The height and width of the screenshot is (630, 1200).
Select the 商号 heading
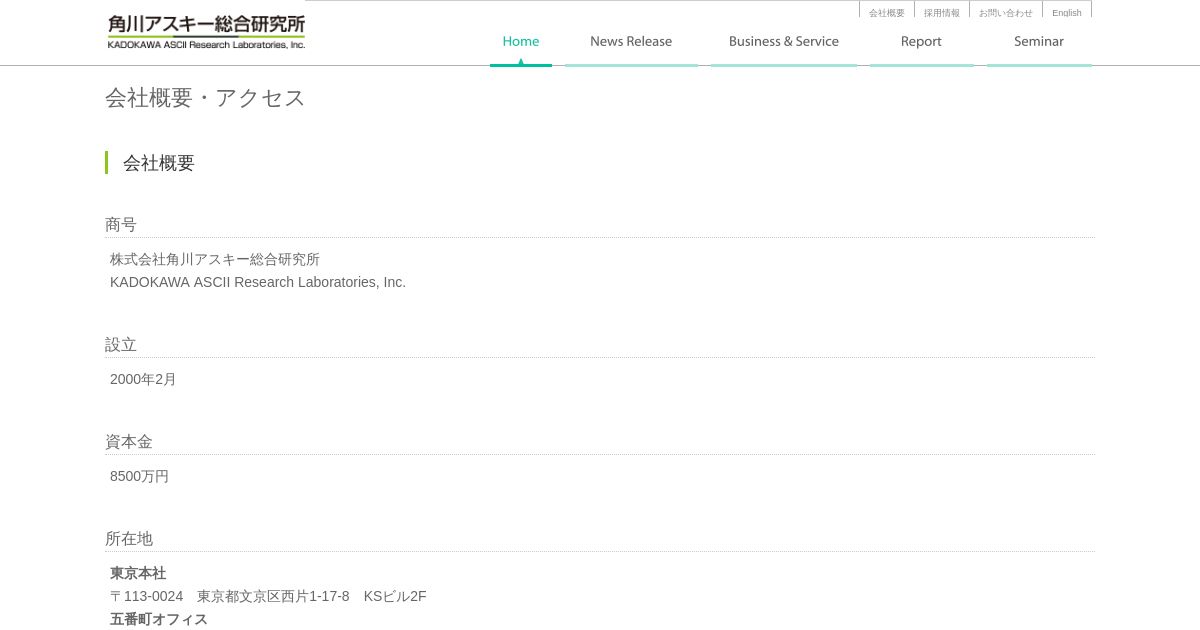coord(121,225)
